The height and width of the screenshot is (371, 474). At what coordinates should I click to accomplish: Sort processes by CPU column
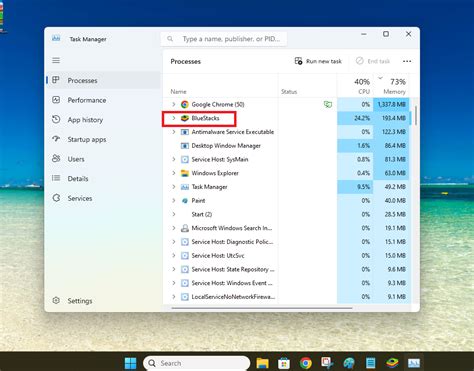355,86
